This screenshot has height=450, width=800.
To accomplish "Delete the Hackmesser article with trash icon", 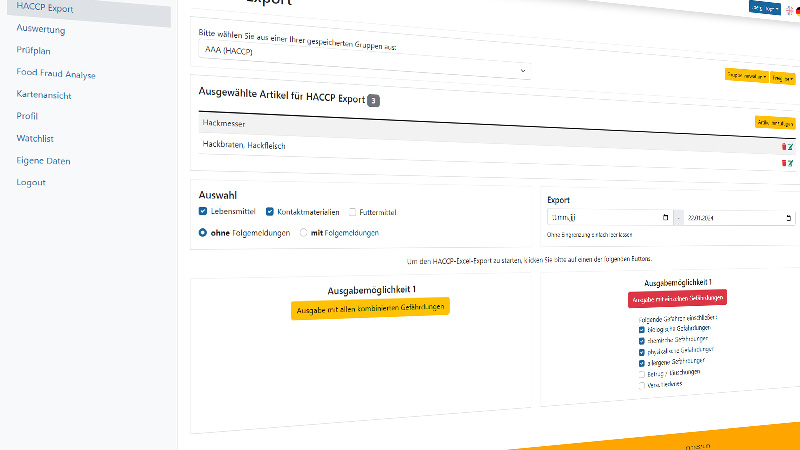I will (784, 146).
